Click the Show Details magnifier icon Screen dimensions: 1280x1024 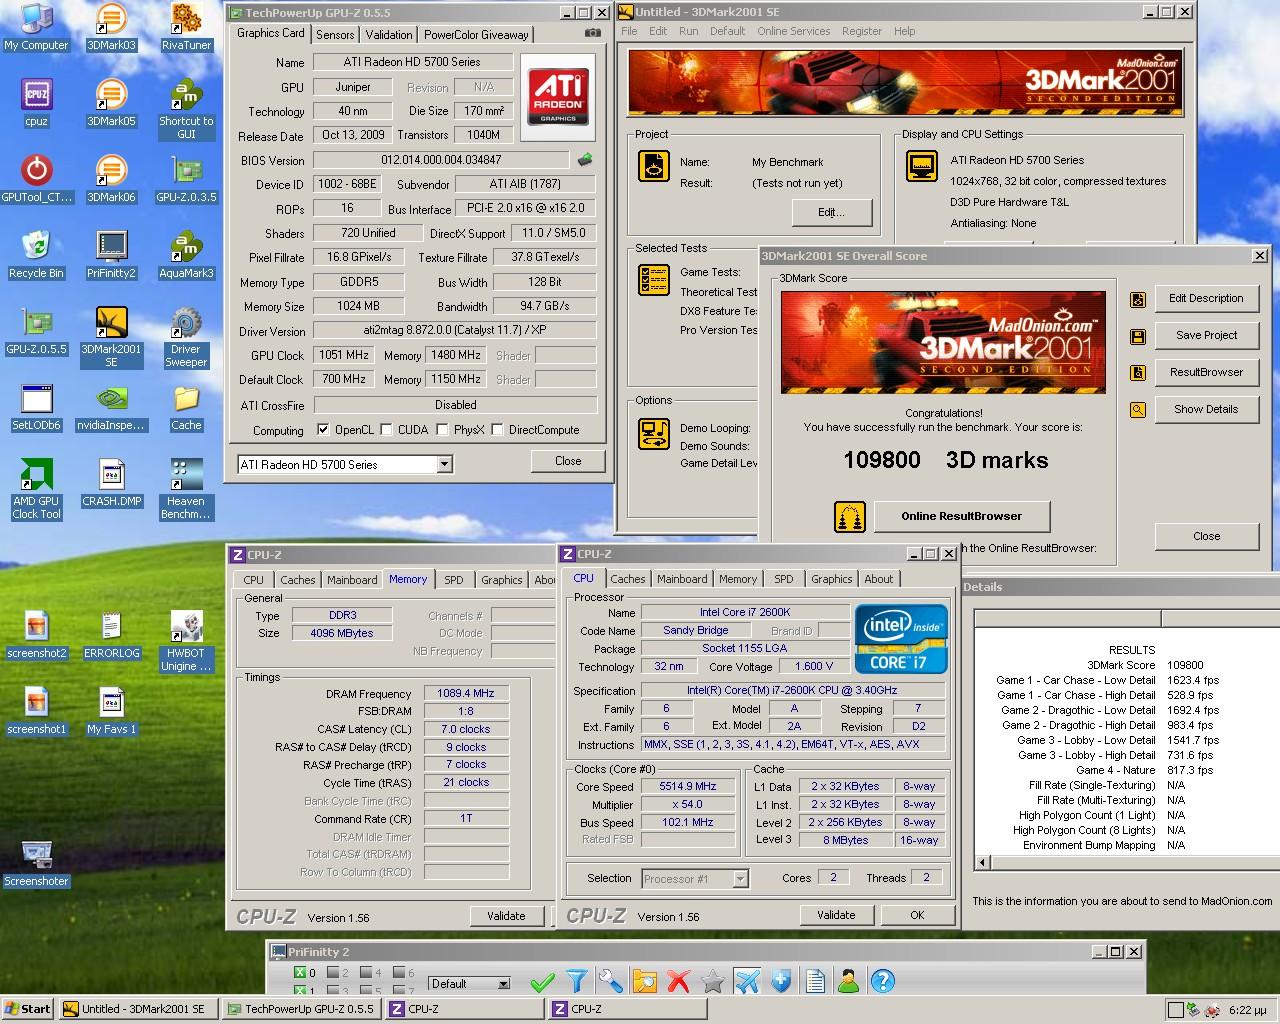pyautogui.click(x=1138, y=410)
